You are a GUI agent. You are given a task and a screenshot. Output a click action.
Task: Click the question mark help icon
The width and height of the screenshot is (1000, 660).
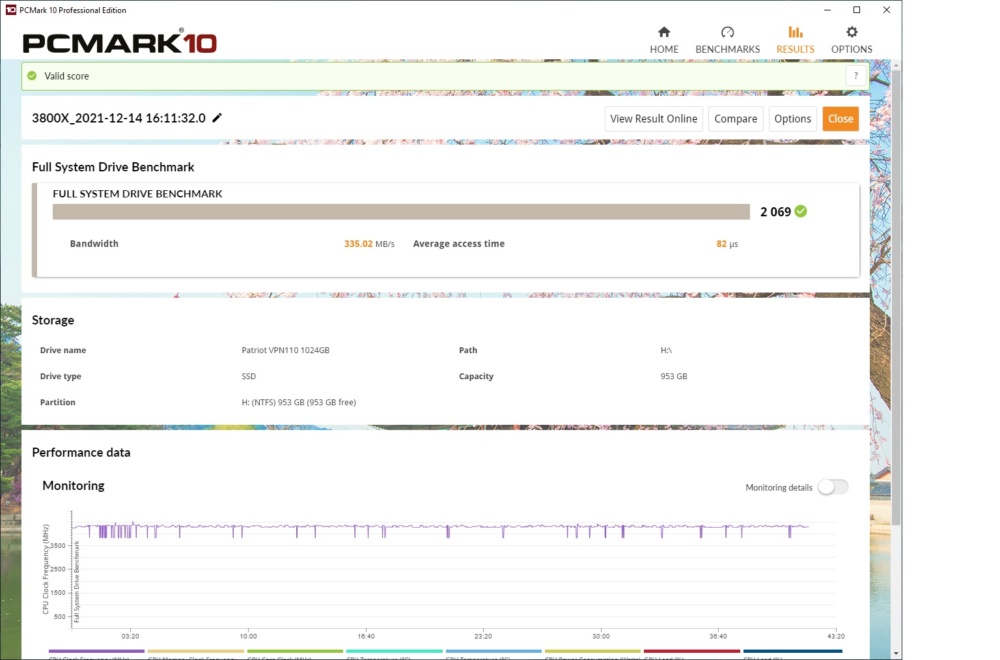click(856, 76)
